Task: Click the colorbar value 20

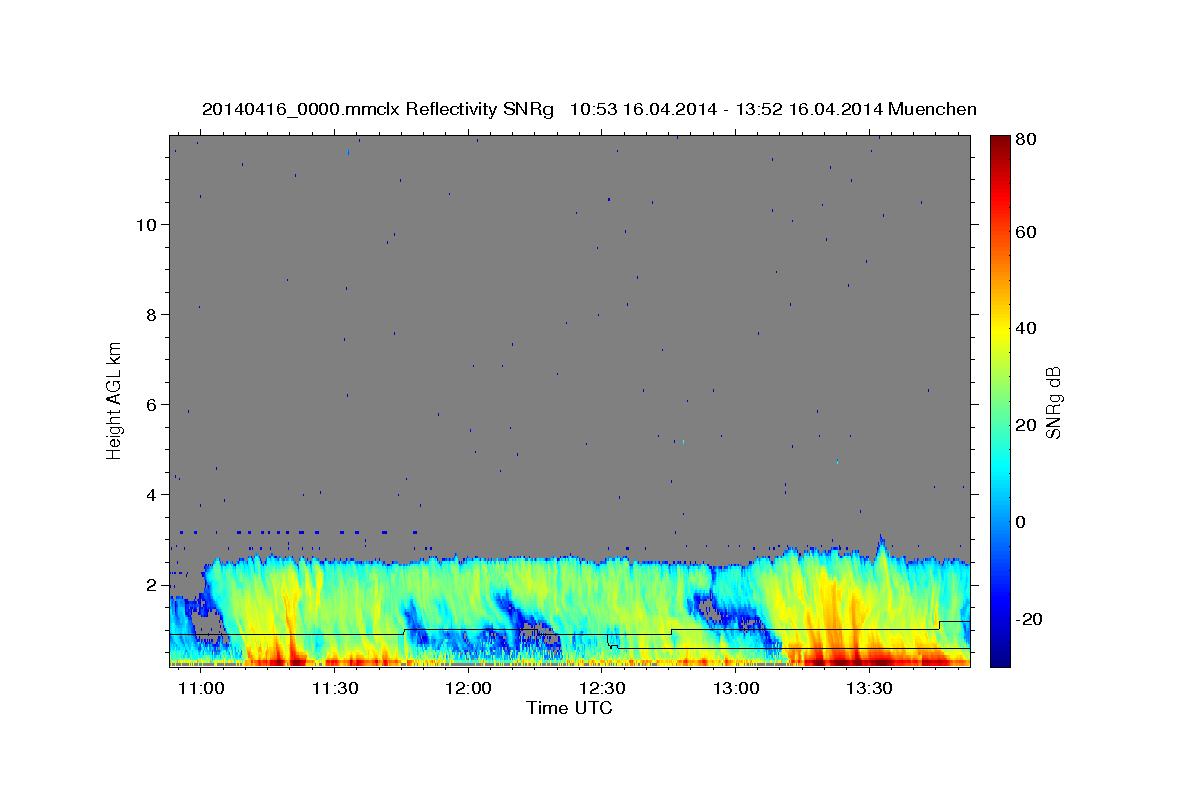Action: coord(1025,425)
